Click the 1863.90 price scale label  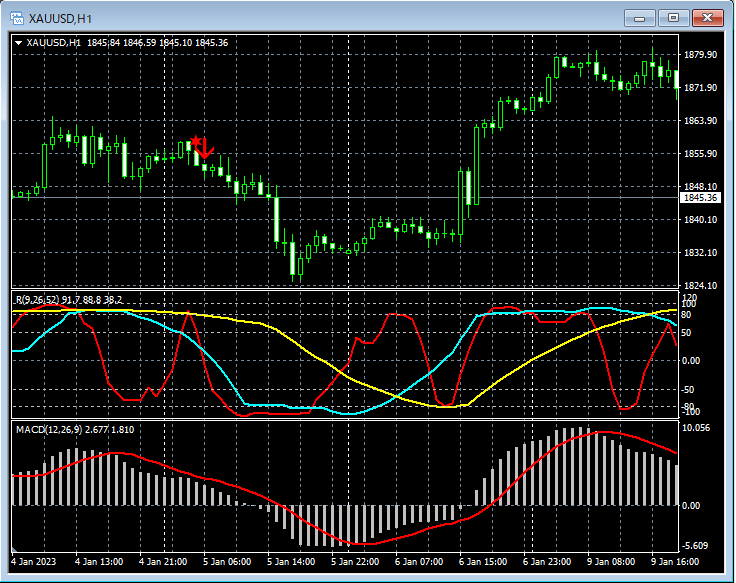tap(700, 121)
